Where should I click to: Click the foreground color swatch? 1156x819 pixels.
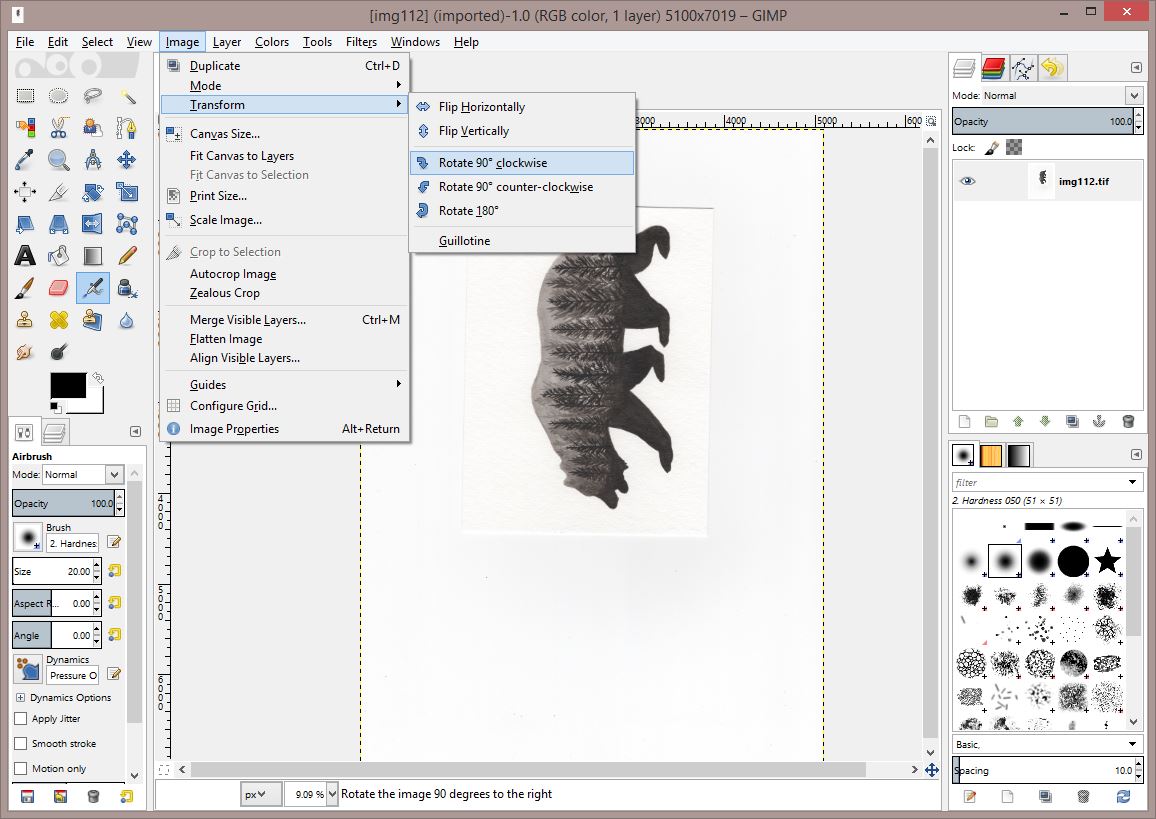click(70, 385)
